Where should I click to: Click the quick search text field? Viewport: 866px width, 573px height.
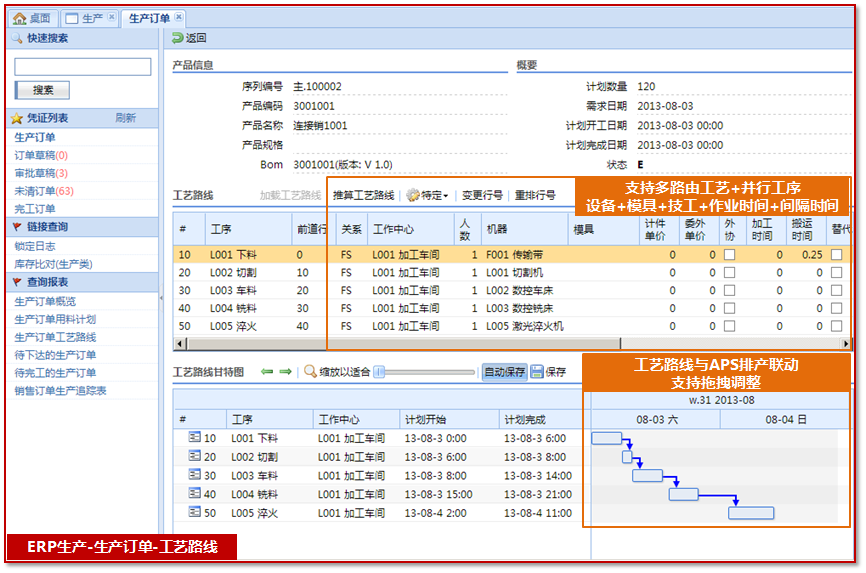tap(82, 67)
